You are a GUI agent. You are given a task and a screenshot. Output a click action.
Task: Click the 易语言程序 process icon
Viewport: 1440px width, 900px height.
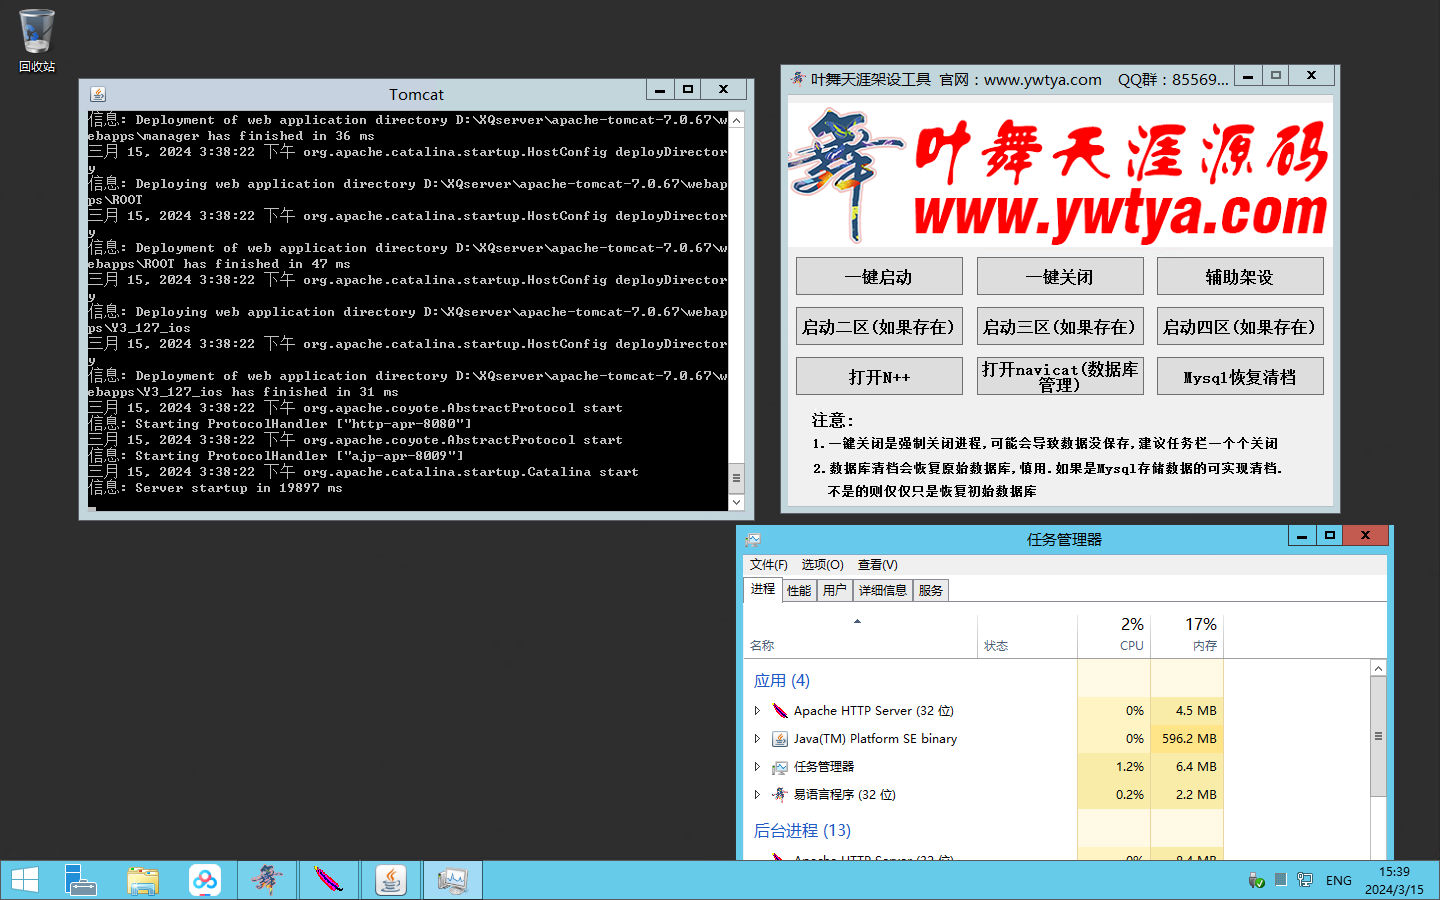coord(780,795)
